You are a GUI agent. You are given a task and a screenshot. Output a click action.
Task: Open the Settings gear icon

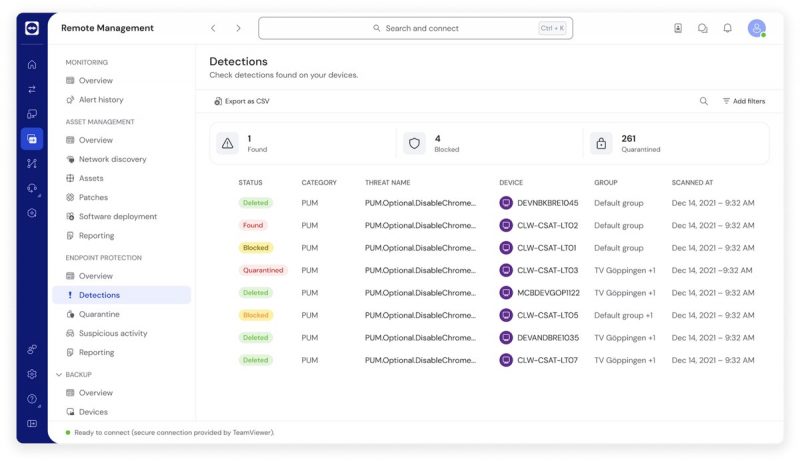(x=32, y=374)
